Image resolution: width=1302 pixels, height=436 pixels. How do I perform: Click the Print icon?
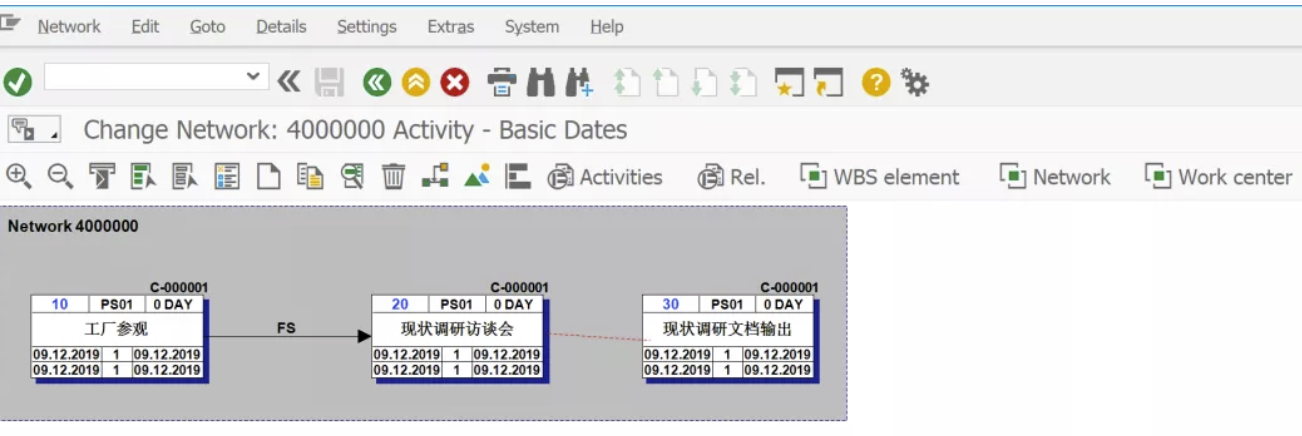pos(502,82)
